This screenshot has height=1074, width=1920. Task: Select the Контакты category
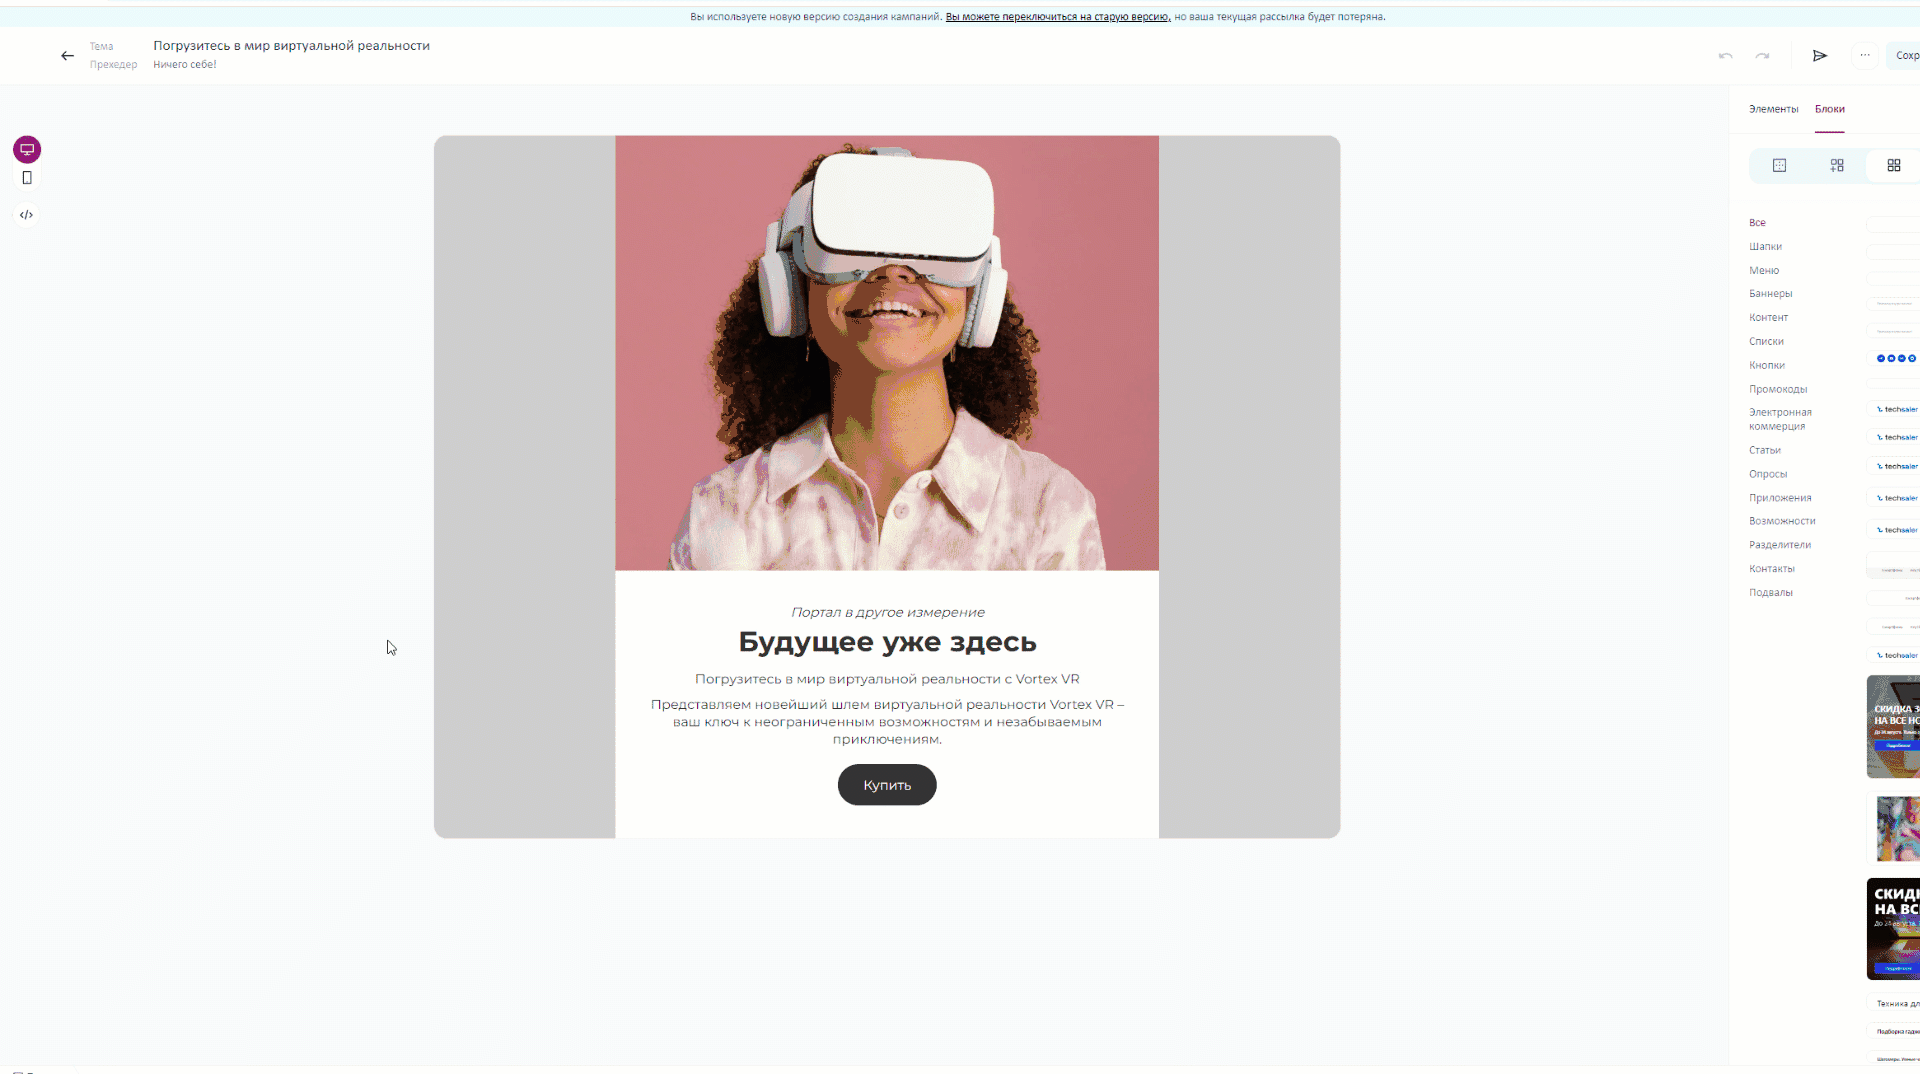1771,570
